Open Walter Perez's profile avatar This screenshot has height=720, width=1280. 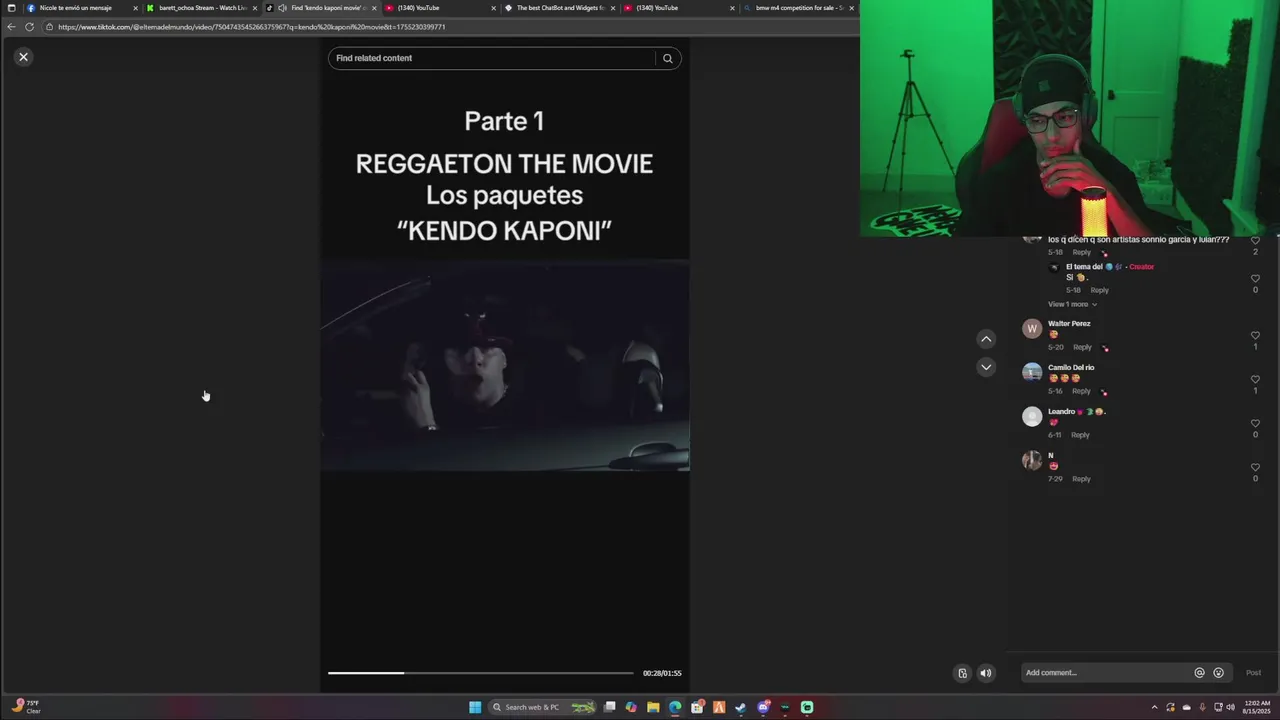point(1032,329)
